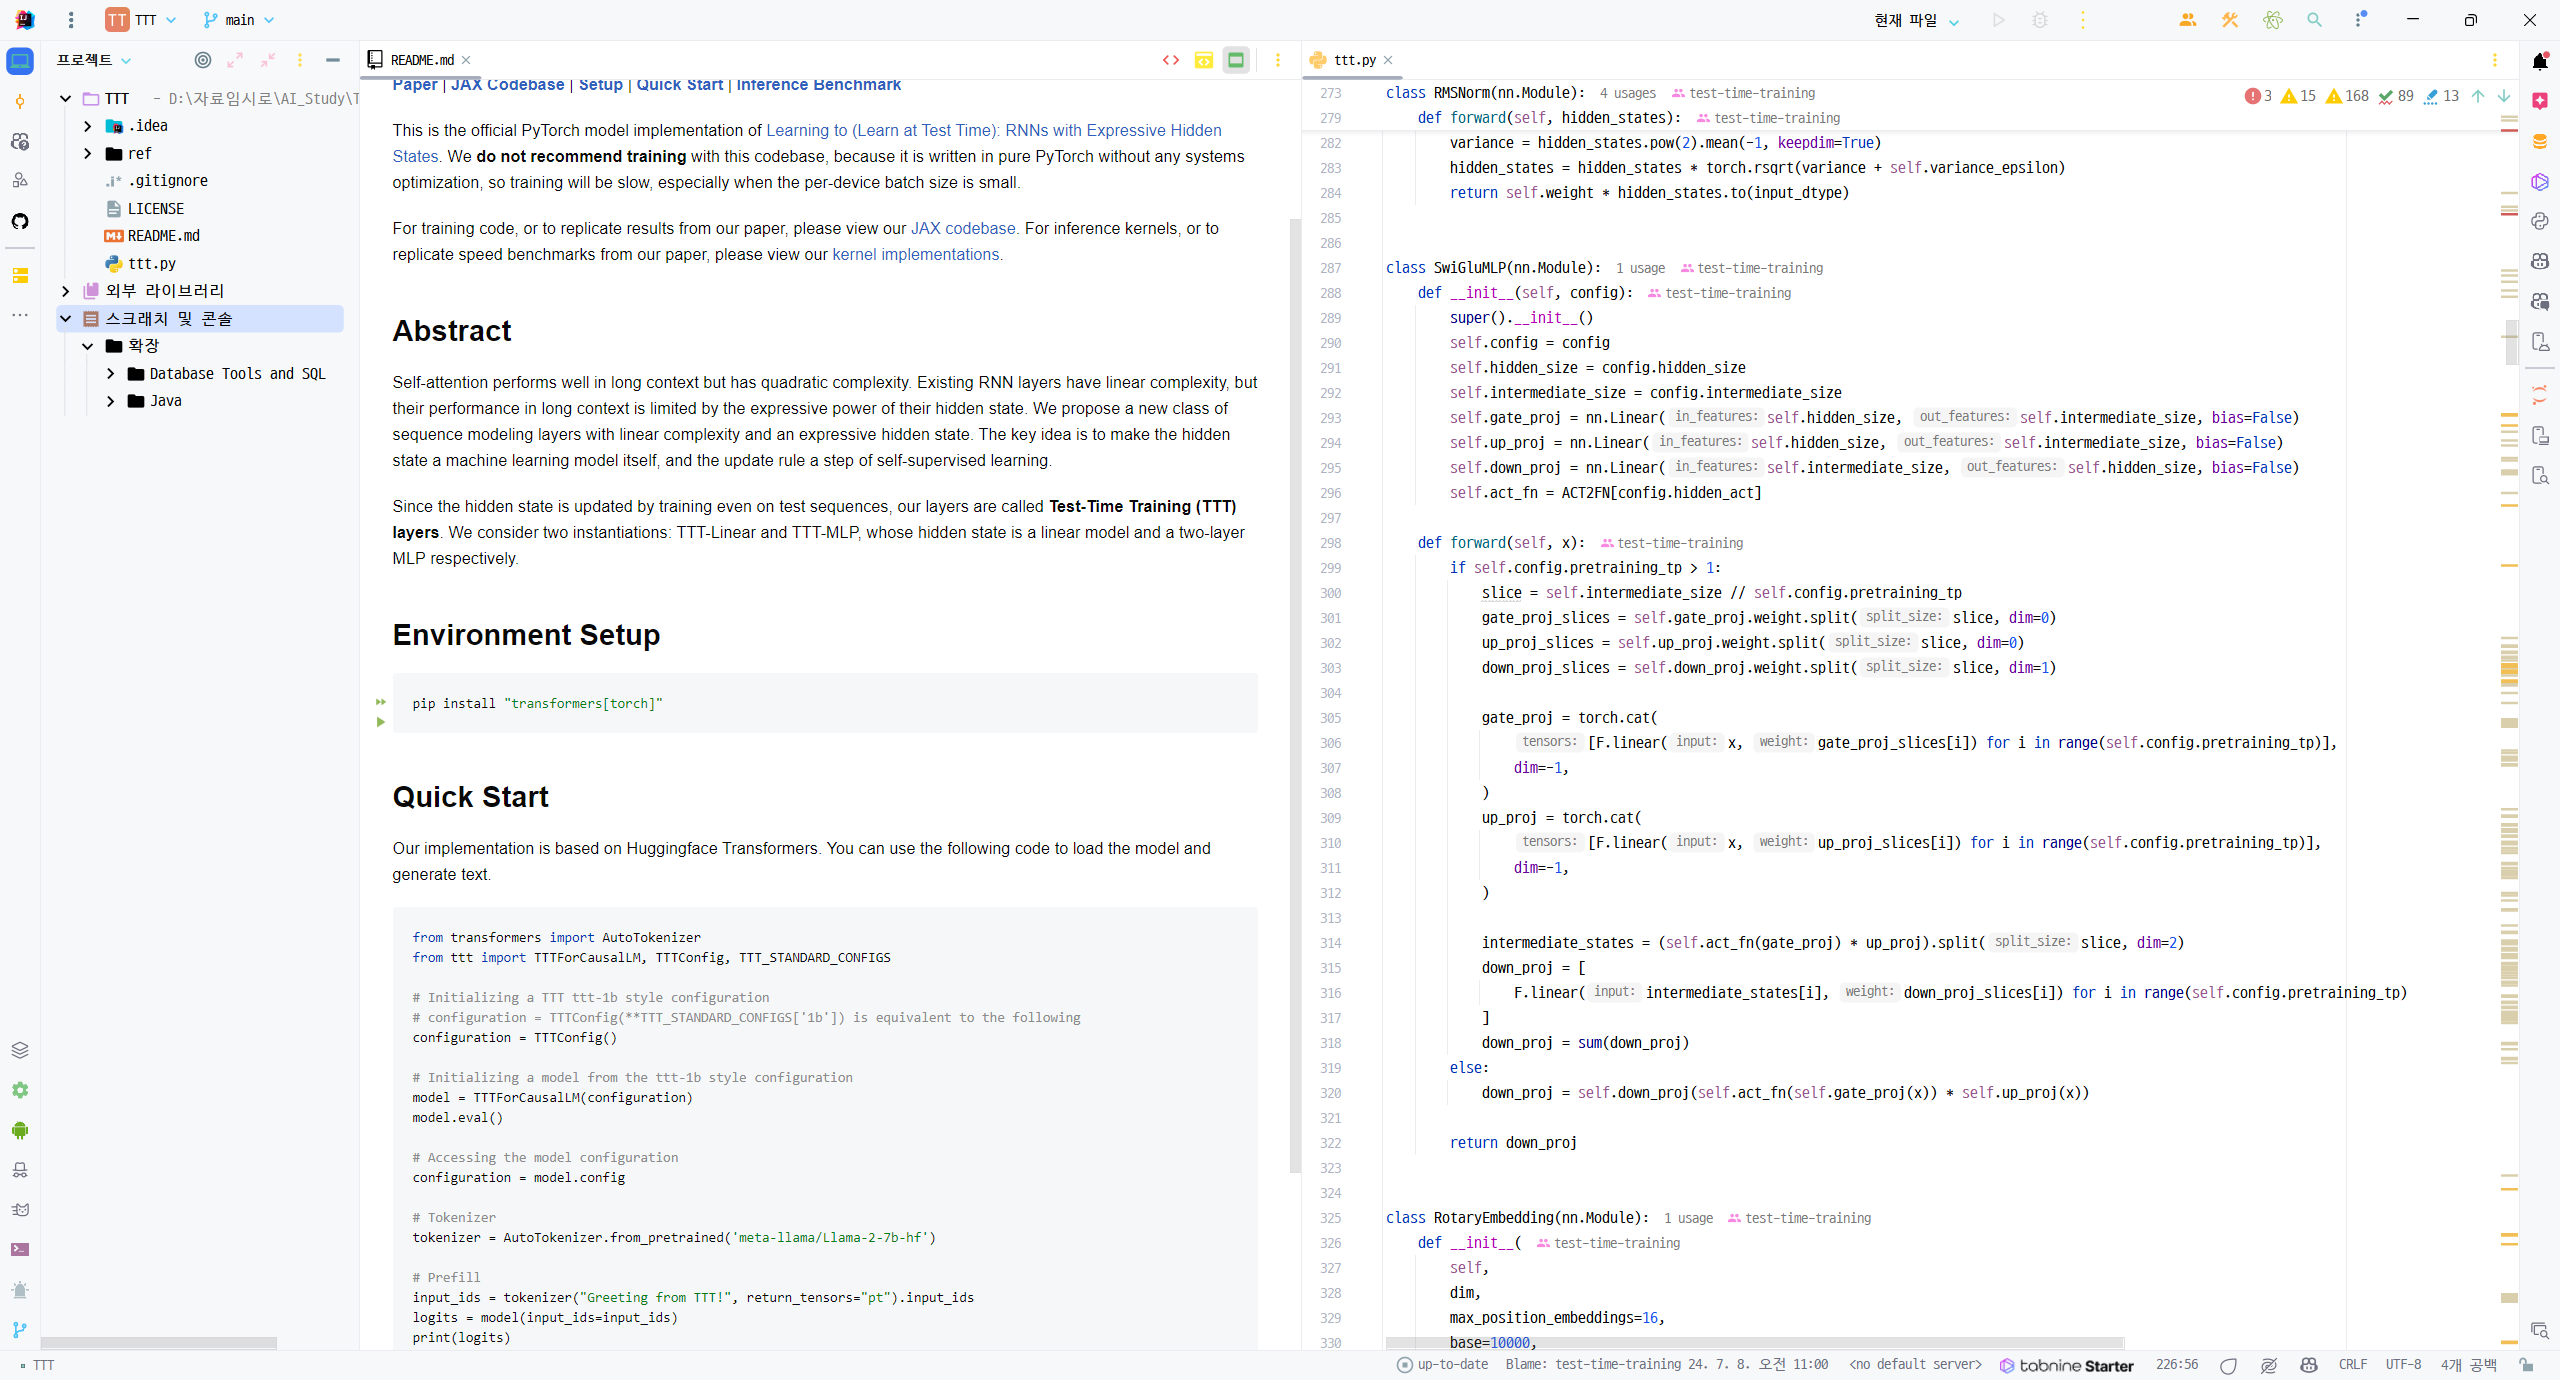This screenshot has width=2560, height=1380.
Task: Switch README to editor-only view icon
Action: (1171, 60)
